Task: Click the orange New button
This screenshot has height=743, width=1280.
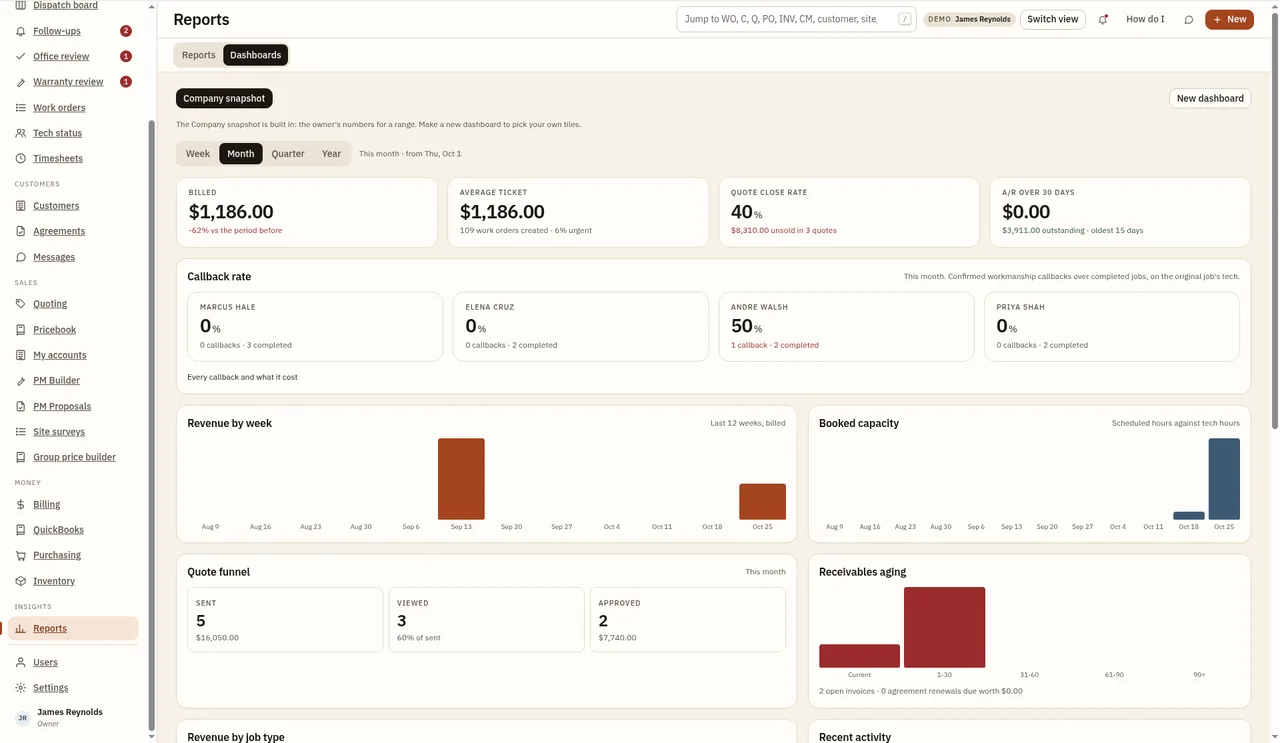Action: 1229,19
